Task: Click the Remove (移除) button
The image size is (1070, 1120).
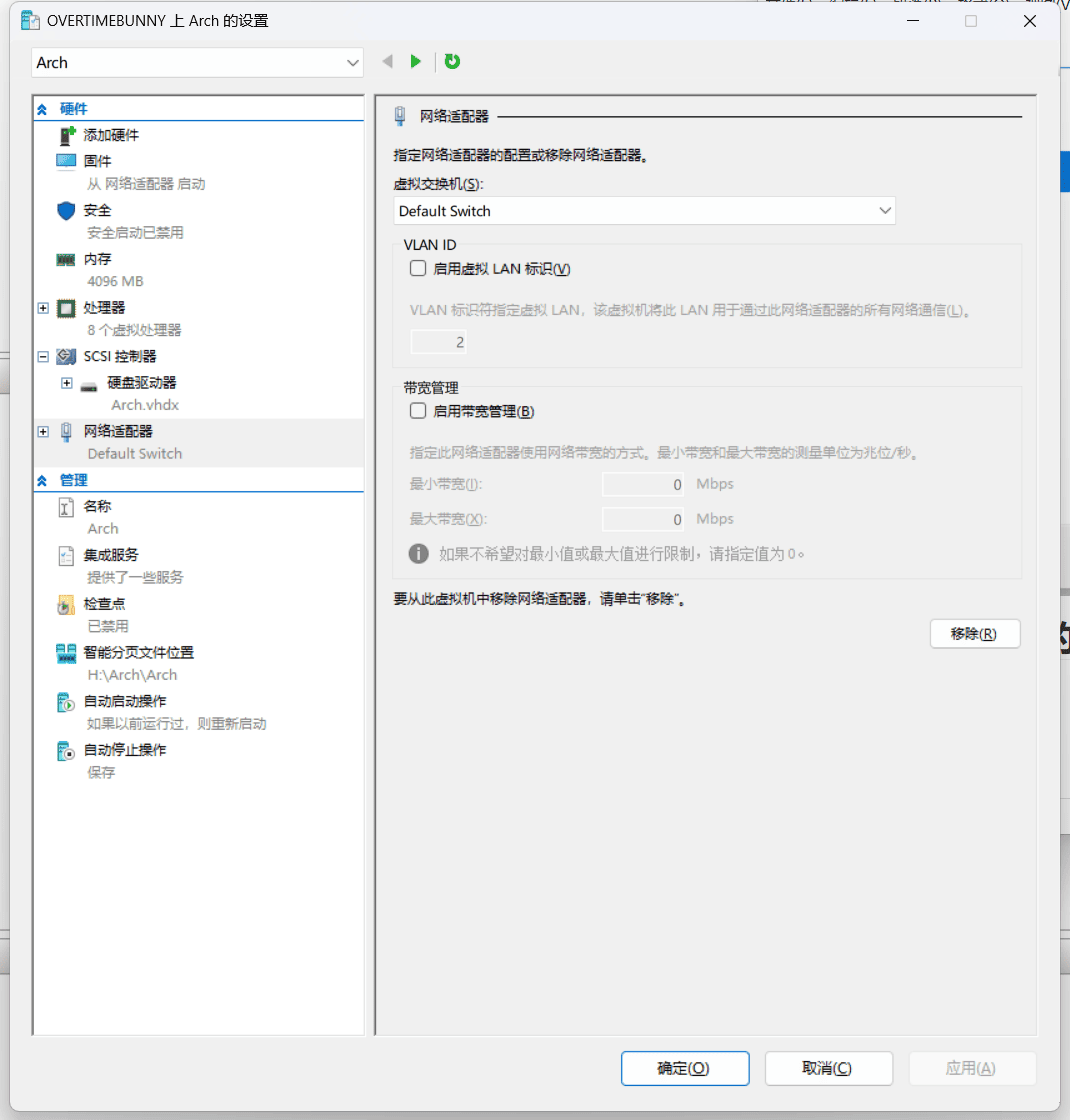Action: [974, 634]
